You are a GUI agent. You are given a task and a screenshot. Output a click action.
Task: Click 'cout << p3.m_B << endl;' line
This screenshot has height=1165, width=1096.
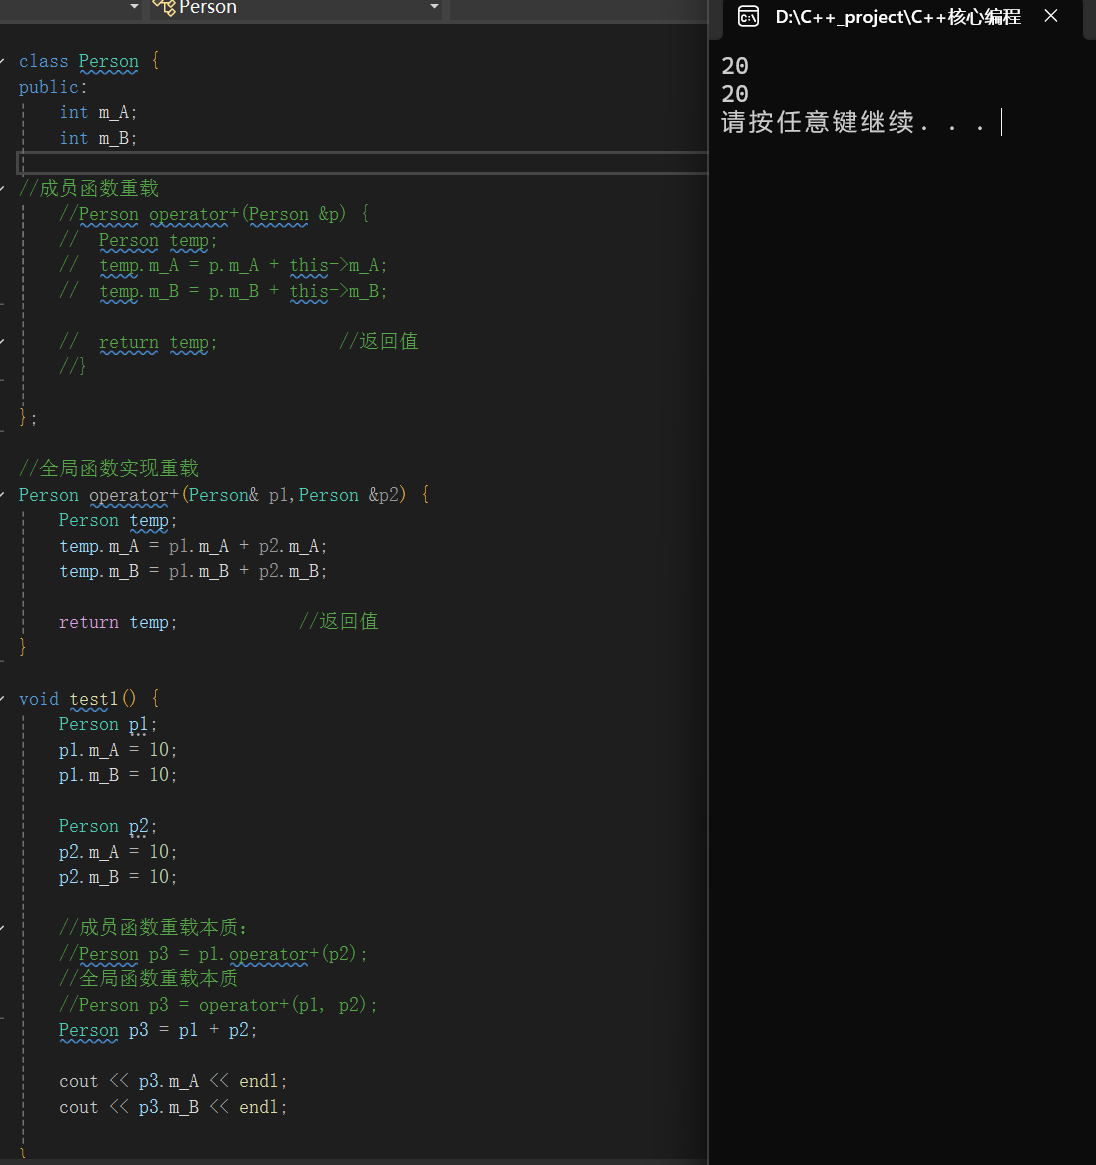[173, 1107]
